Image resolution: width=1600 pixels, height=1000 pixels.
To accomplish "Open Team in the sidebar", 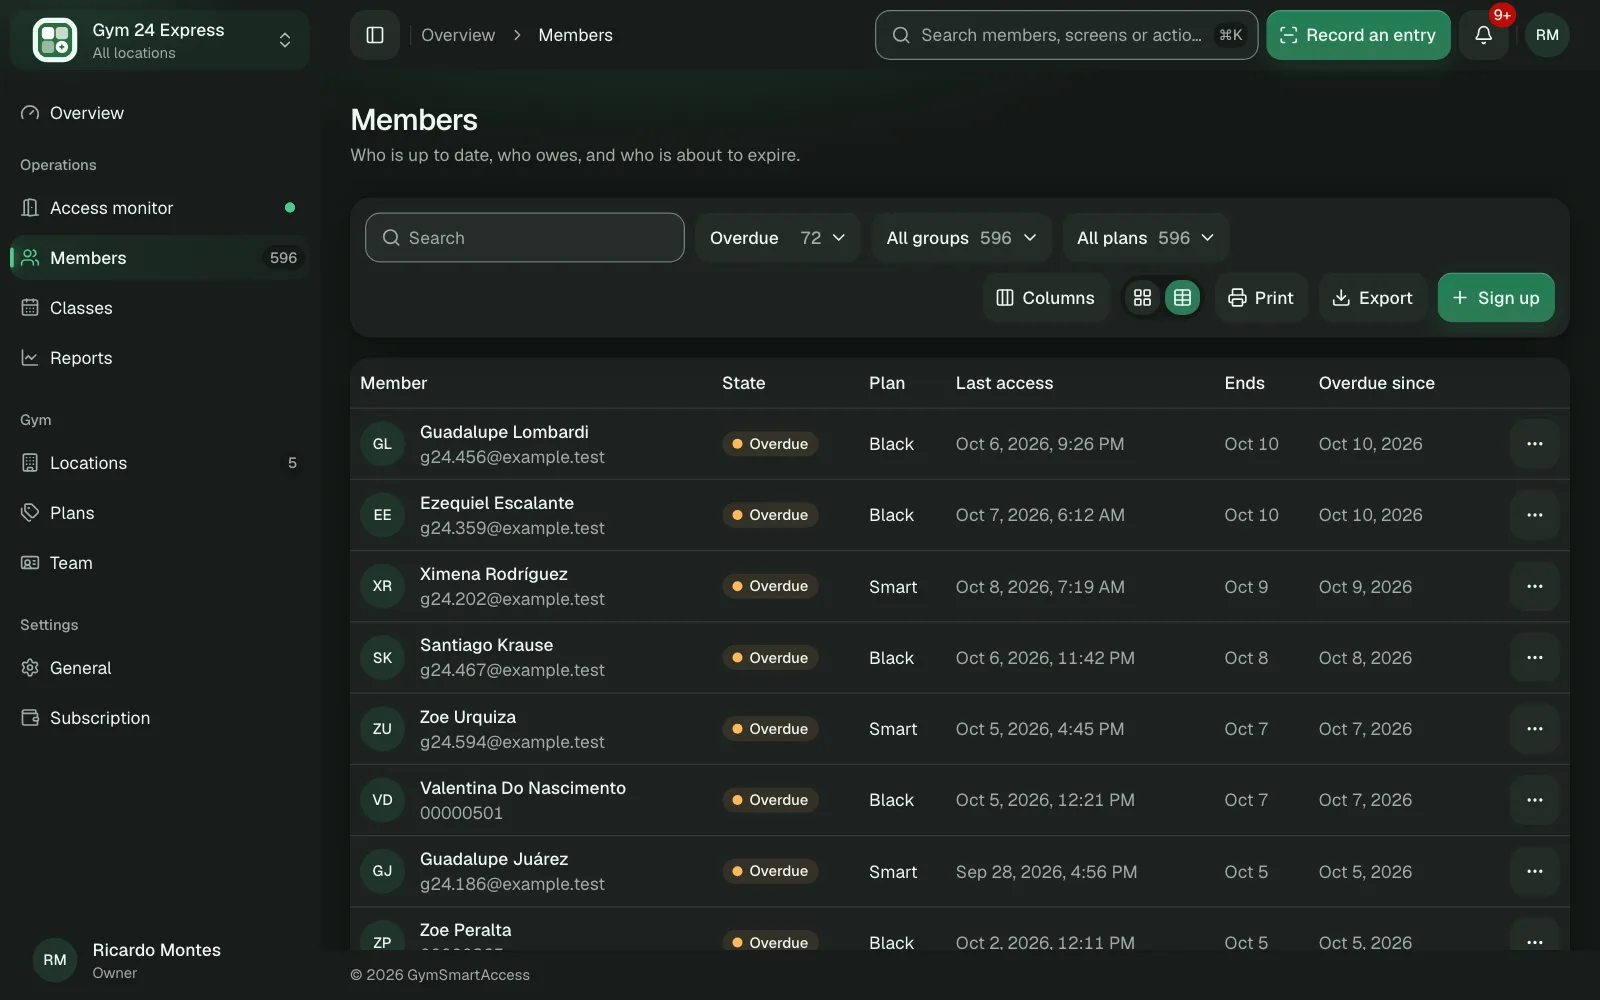I will 160,563.
